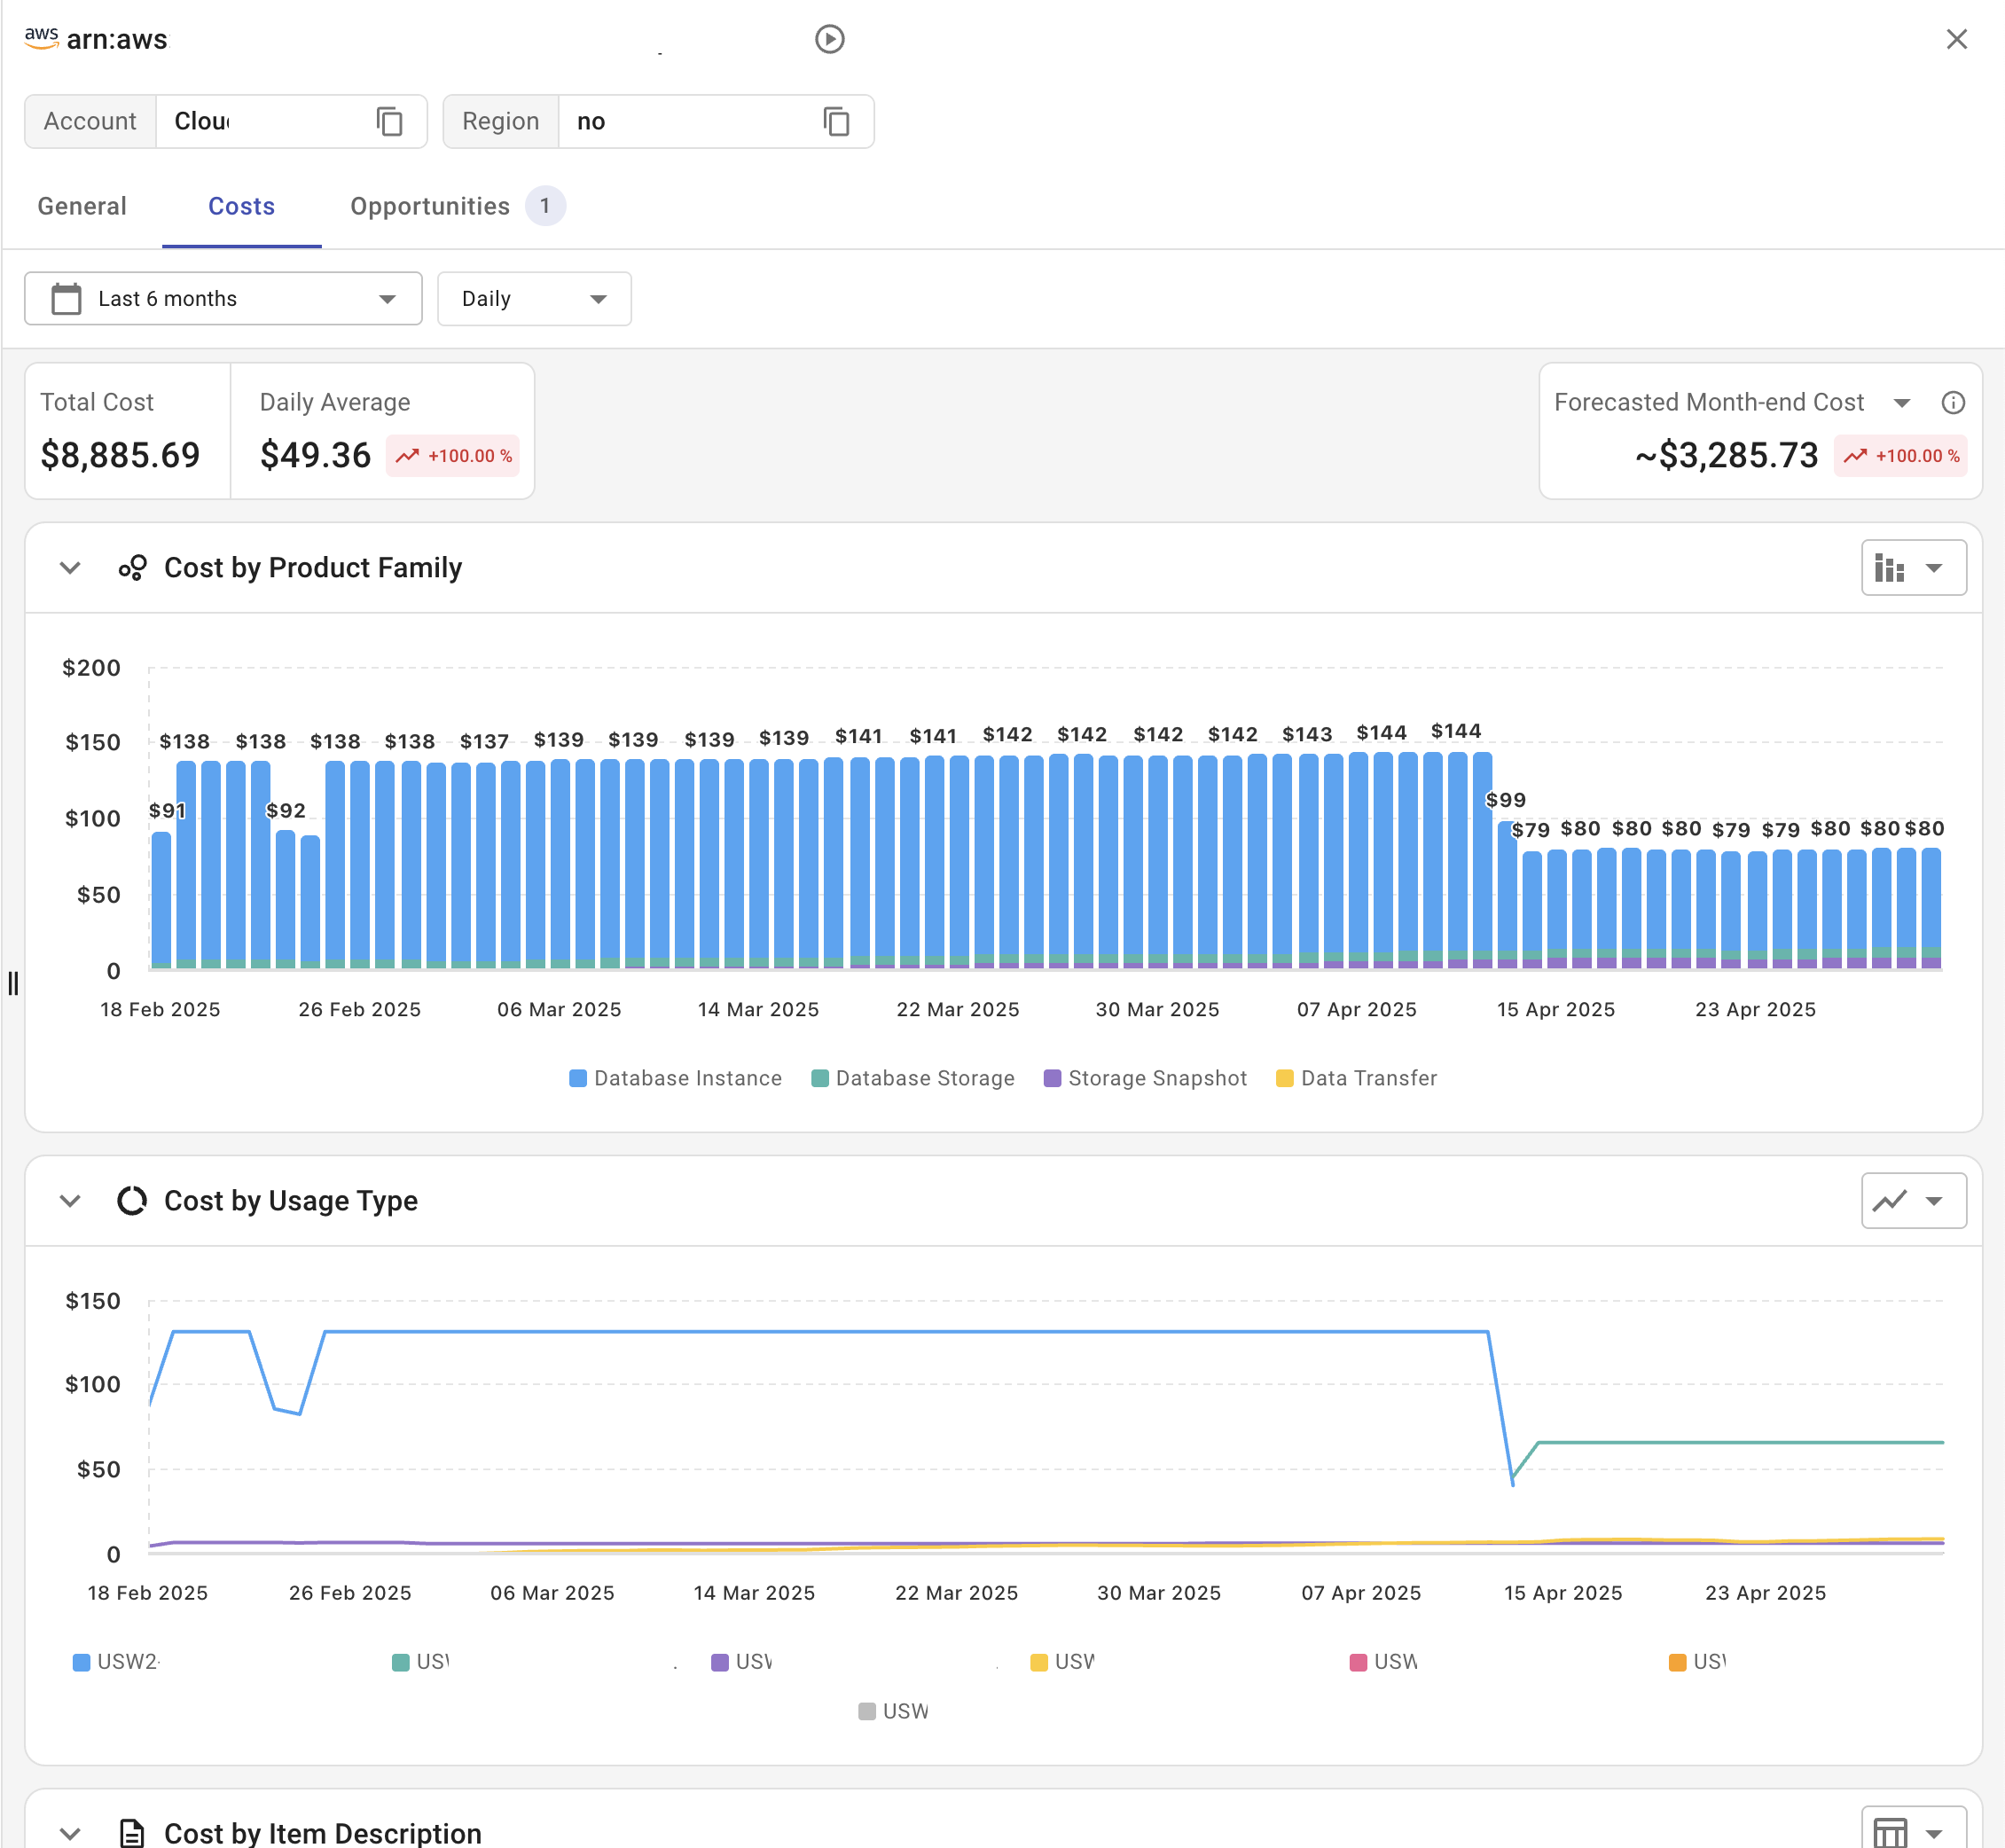Open table view selector for Item Description
This screenshot has height=1848, width=2005.
[x=1912, y=1832]
